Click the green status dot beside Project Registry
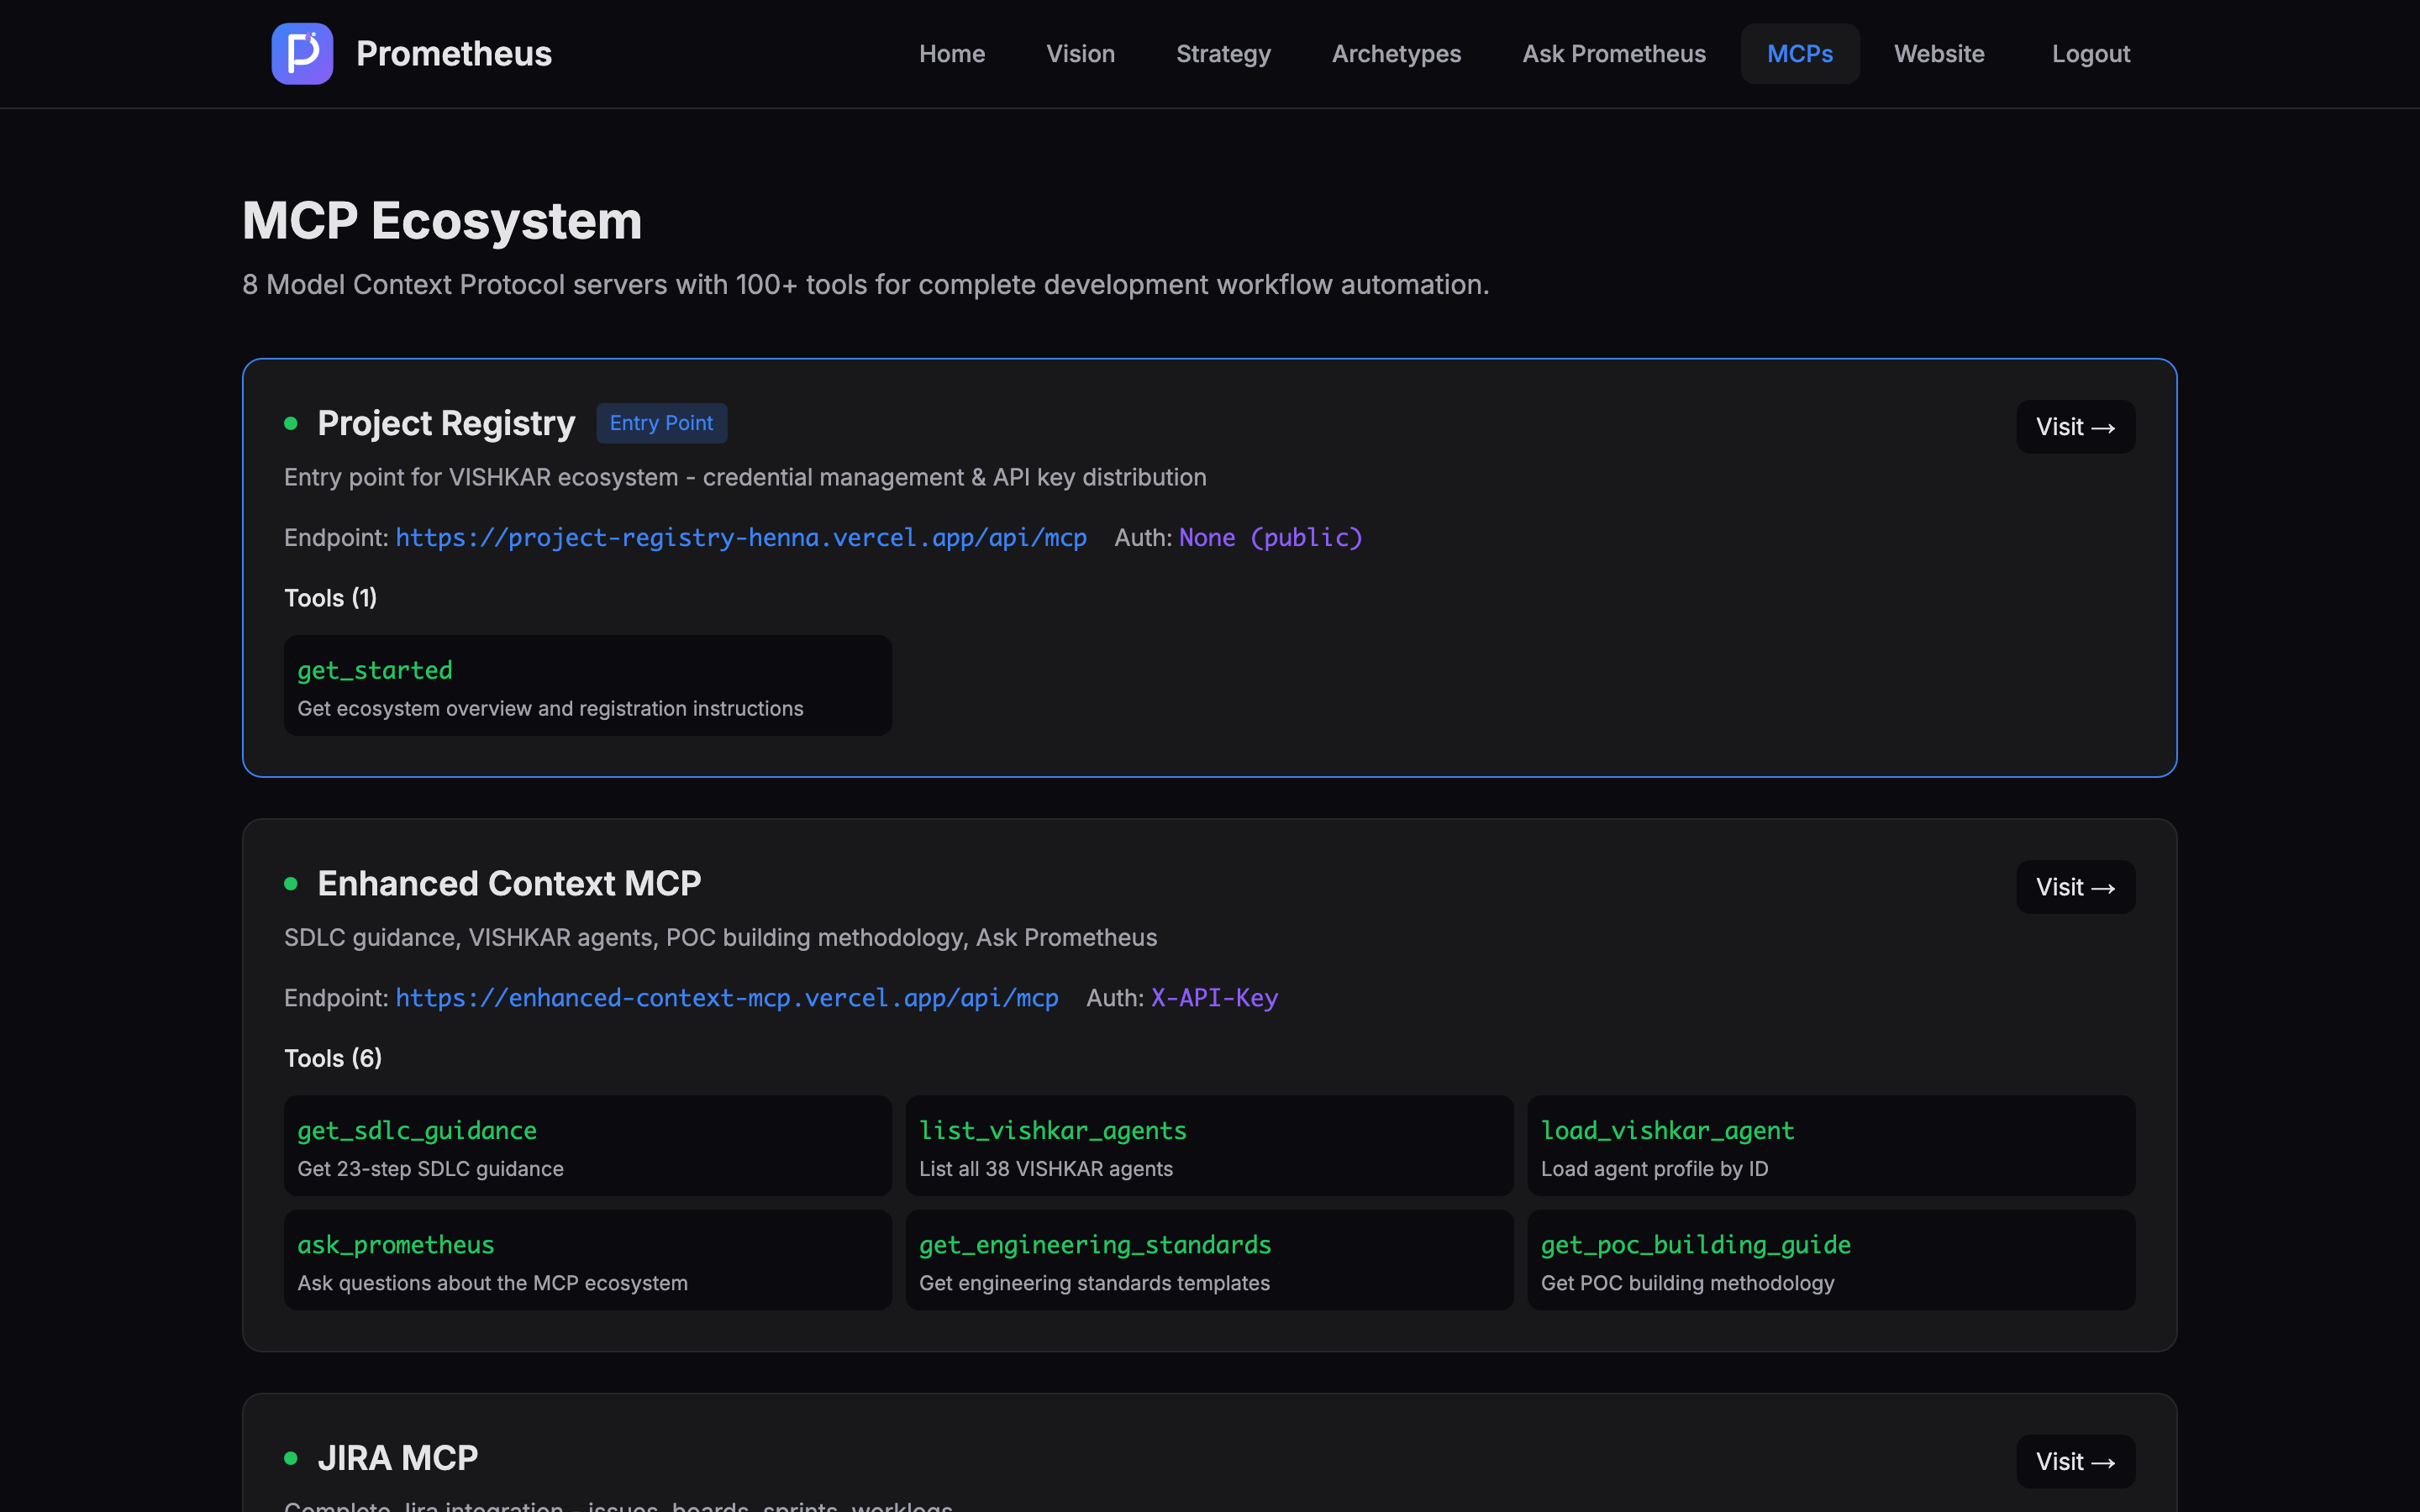The width and height of the screenshot is (2420, 1512). pos(291,424)
